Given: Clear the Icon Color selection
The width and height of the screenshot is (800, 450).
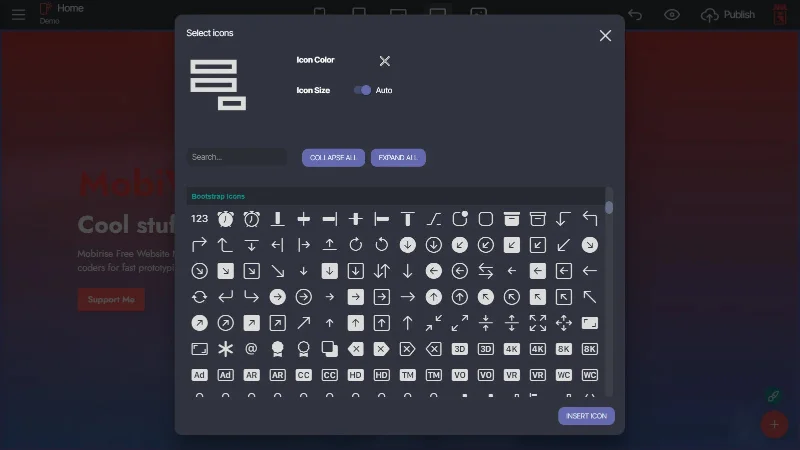Looking at the screenshot, I should coord(385,61).
